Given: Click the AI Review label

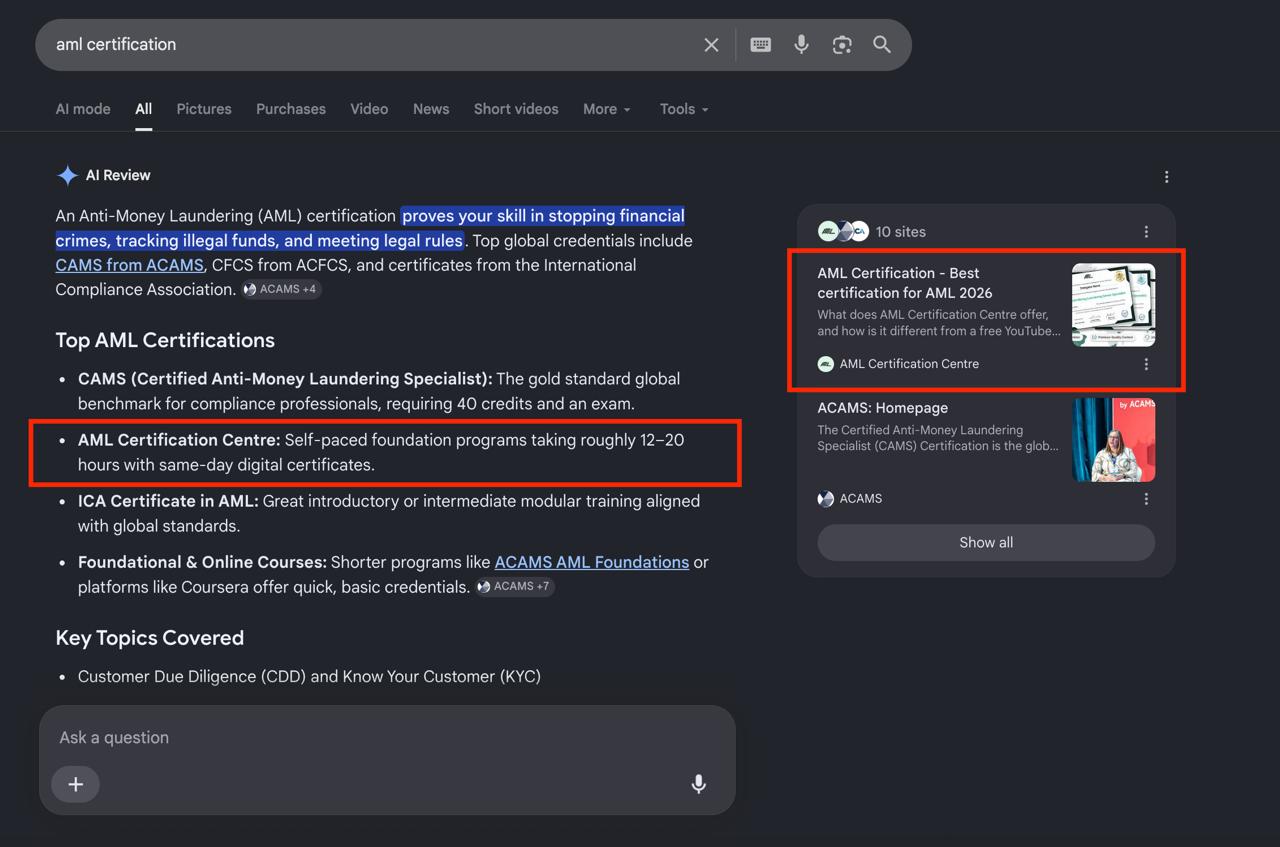Looking at the screenshot, I should click(x=118, y=175).
